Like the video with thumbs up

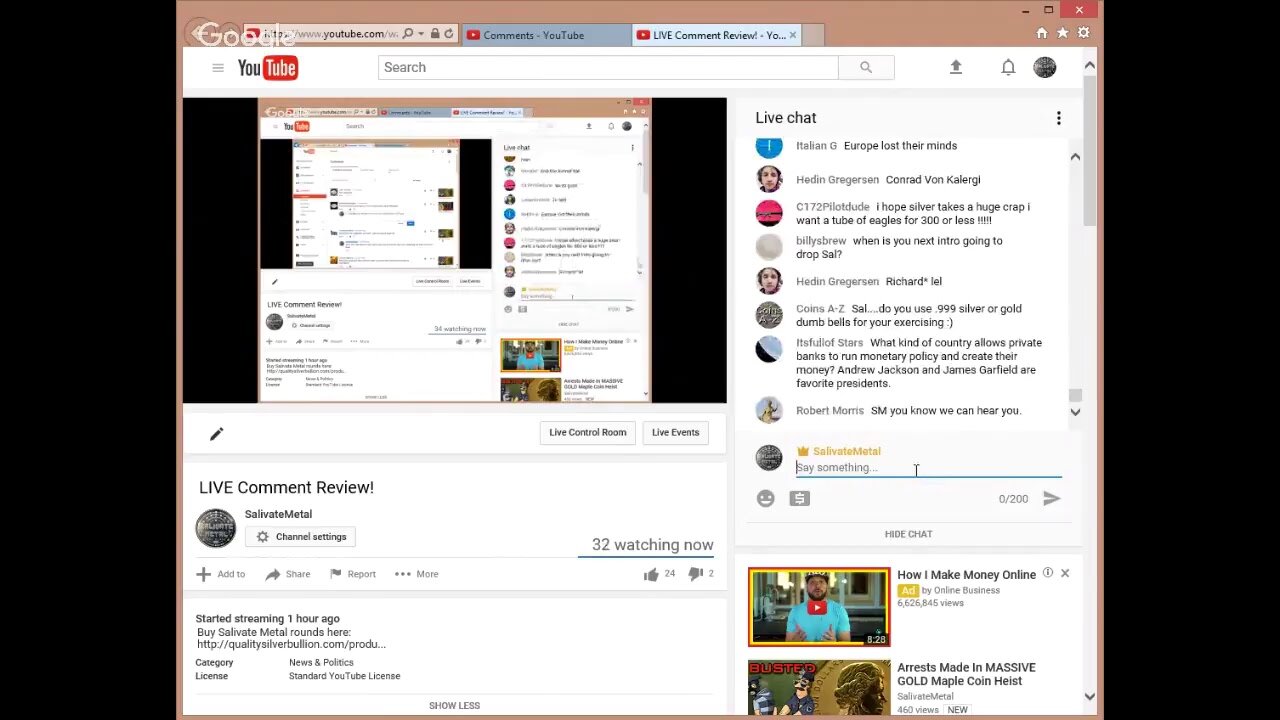(x=651, y=574)
